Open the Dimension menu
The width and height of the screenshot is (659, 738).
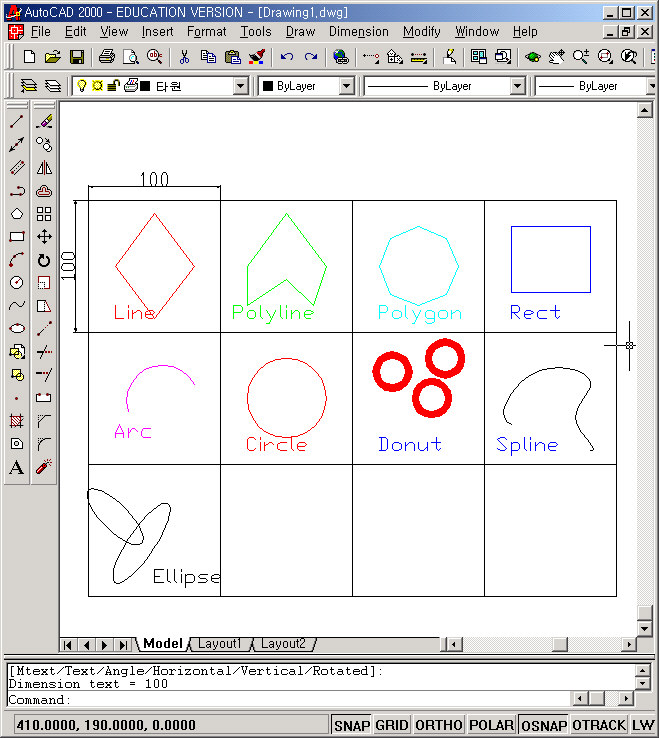[359, 32]
